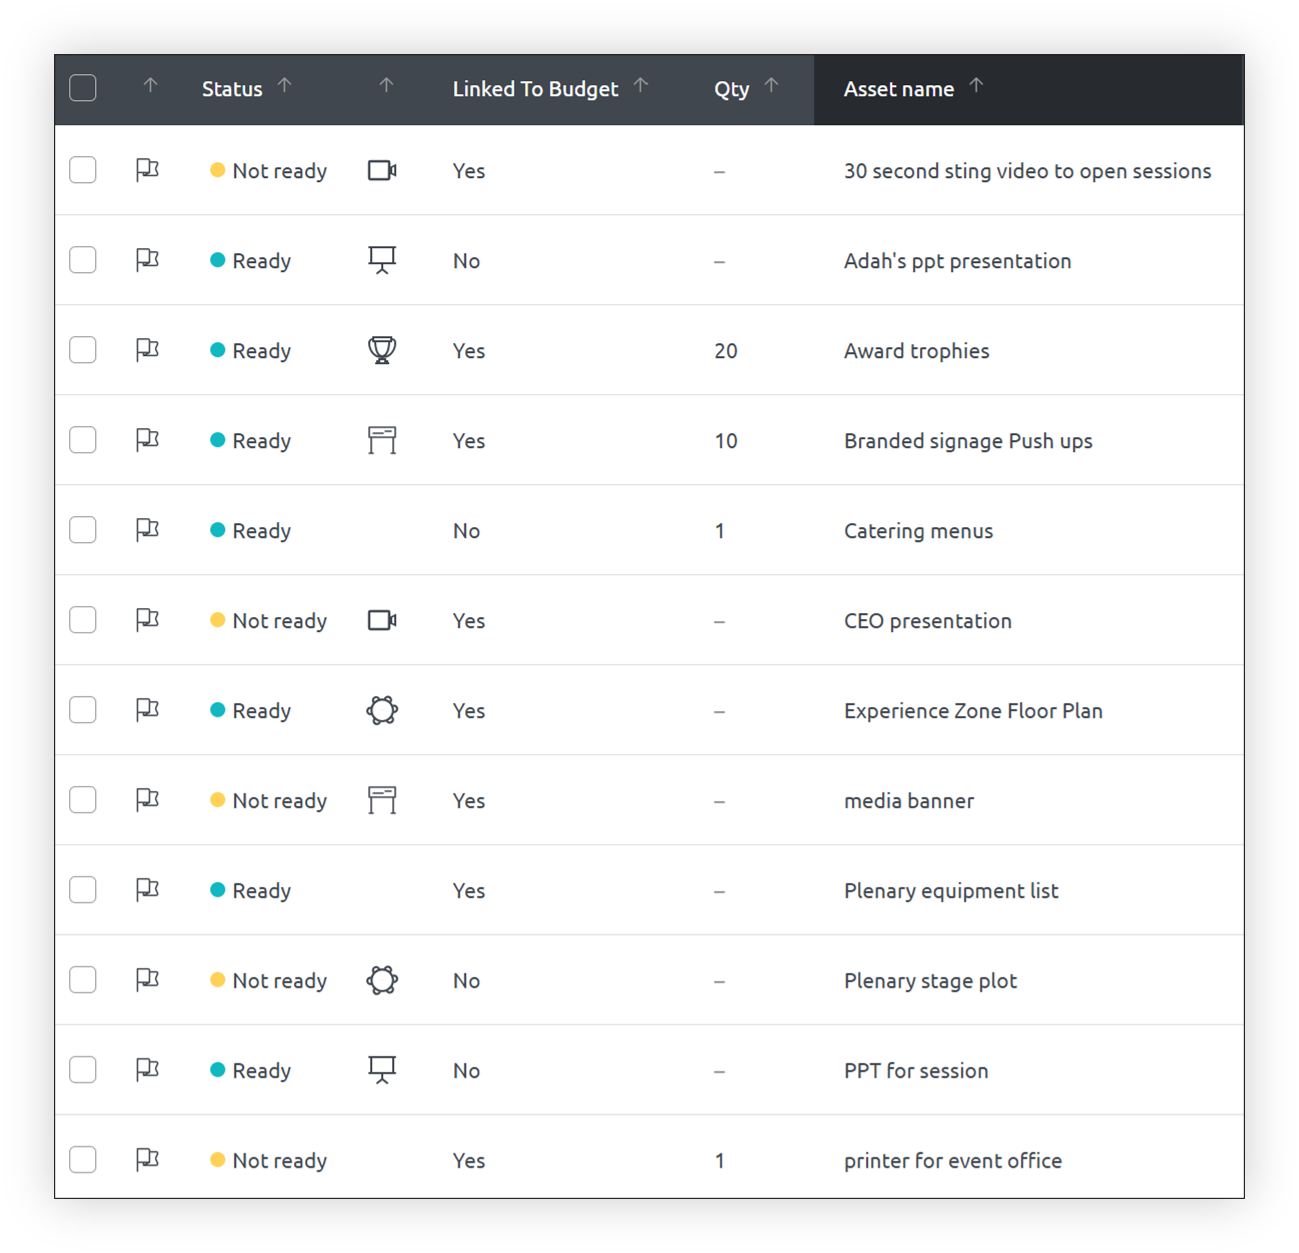
Task: Click banner icon in media banner row
Action: [x=382, y=800]
